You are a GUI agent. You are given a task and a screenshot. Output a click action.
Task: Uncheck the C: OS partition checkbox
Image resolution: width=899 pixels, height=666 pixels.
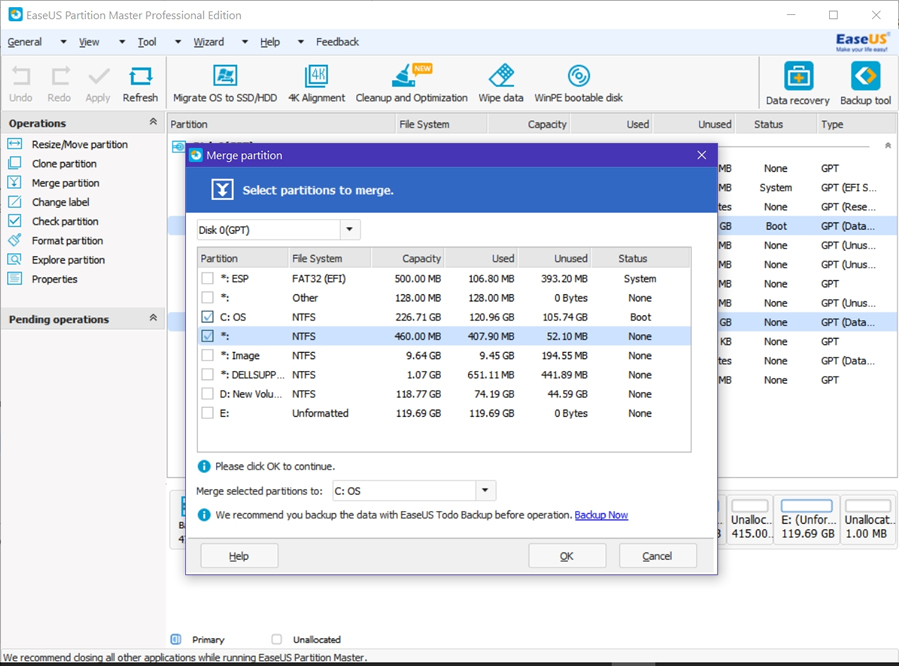[x=208, y=317]
